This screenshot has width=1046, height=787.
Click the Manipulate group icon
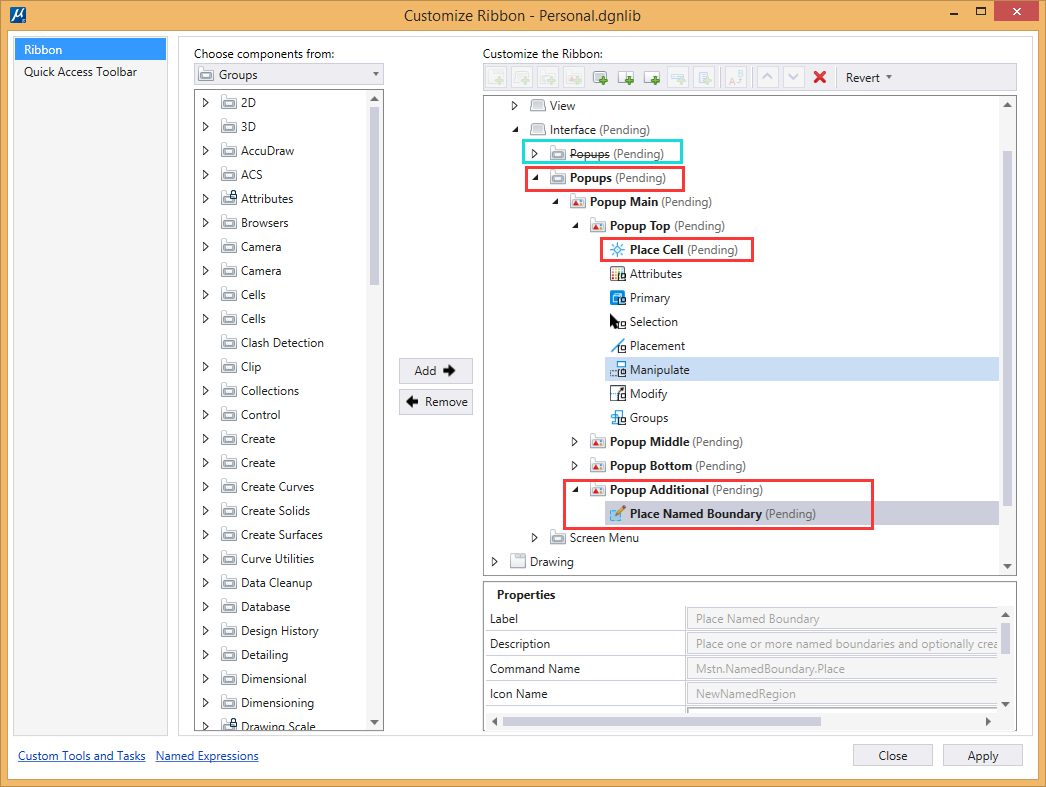click(618, 370)
